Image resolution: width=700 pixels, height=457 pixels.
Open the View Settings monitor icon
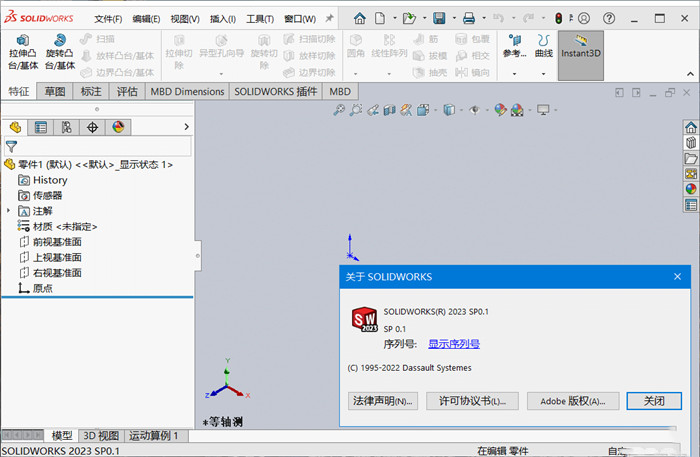point(543,110)
